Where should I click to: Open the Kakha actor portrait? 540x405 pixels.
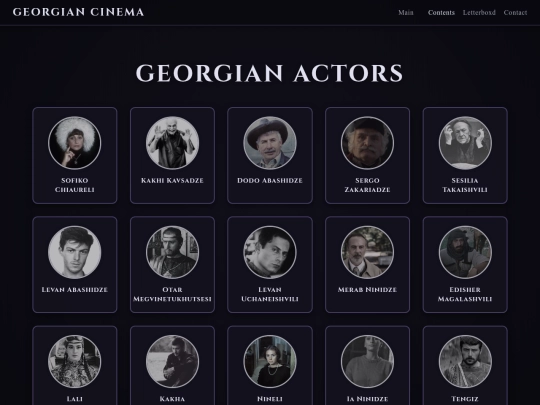click(x=172, y=362)
